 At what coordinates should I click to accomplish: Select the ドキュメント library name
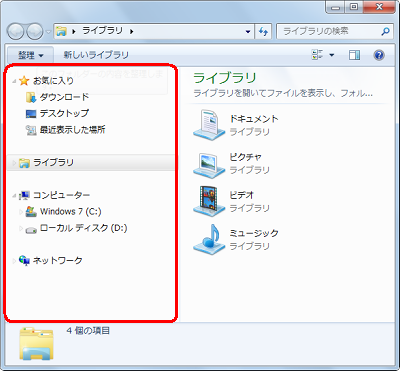point(254,119)
